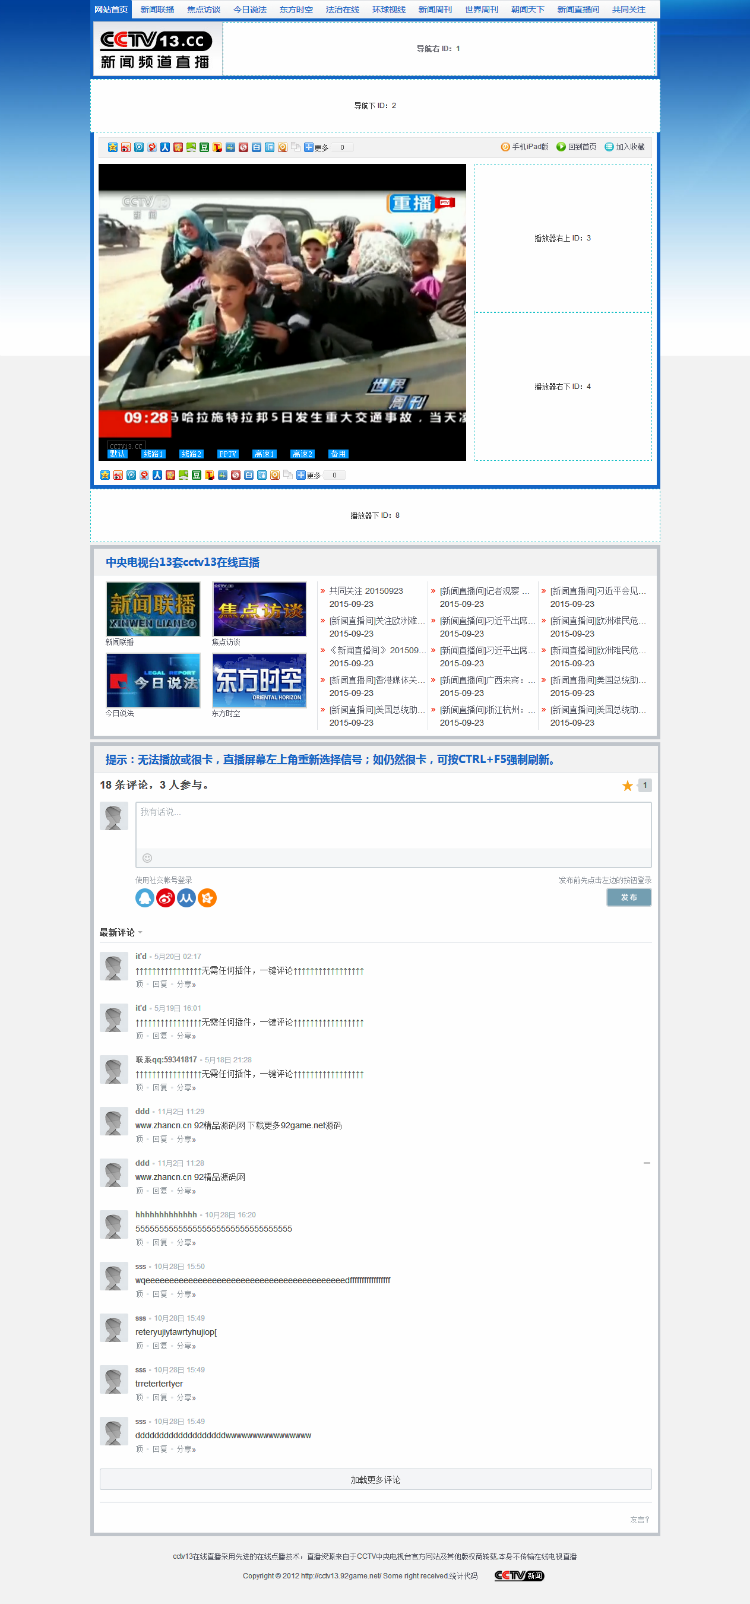
Task: Log in with Weibo account icon
Action: tap(166, 898)
